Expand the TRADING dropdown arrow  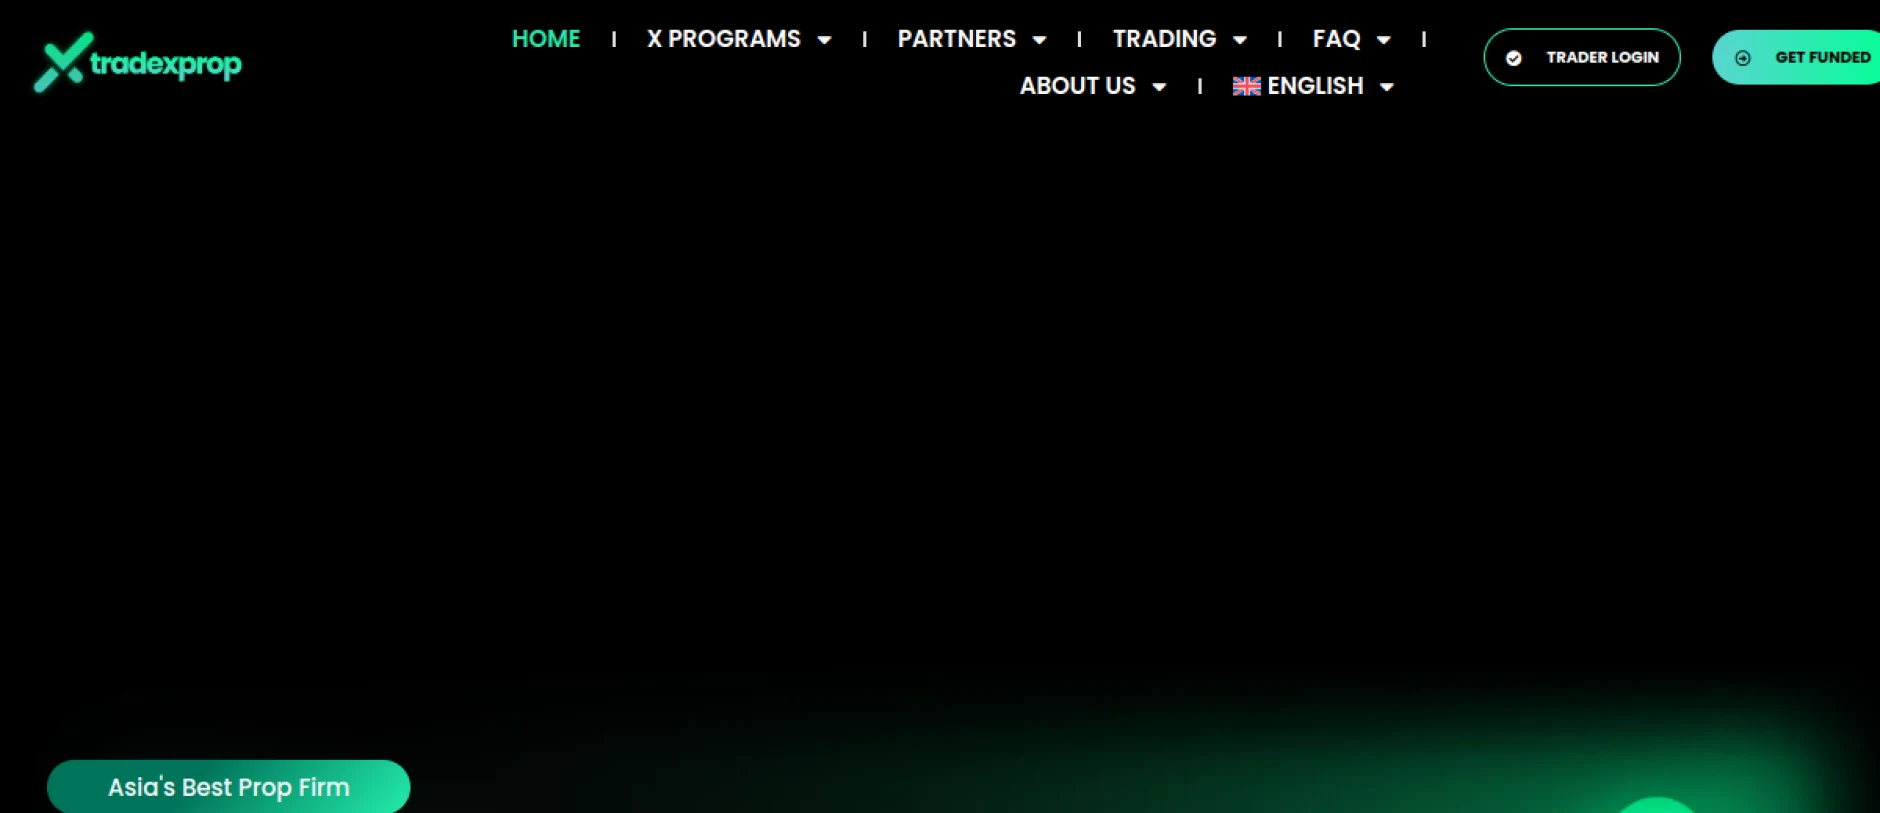click(x=1240, y=40)
